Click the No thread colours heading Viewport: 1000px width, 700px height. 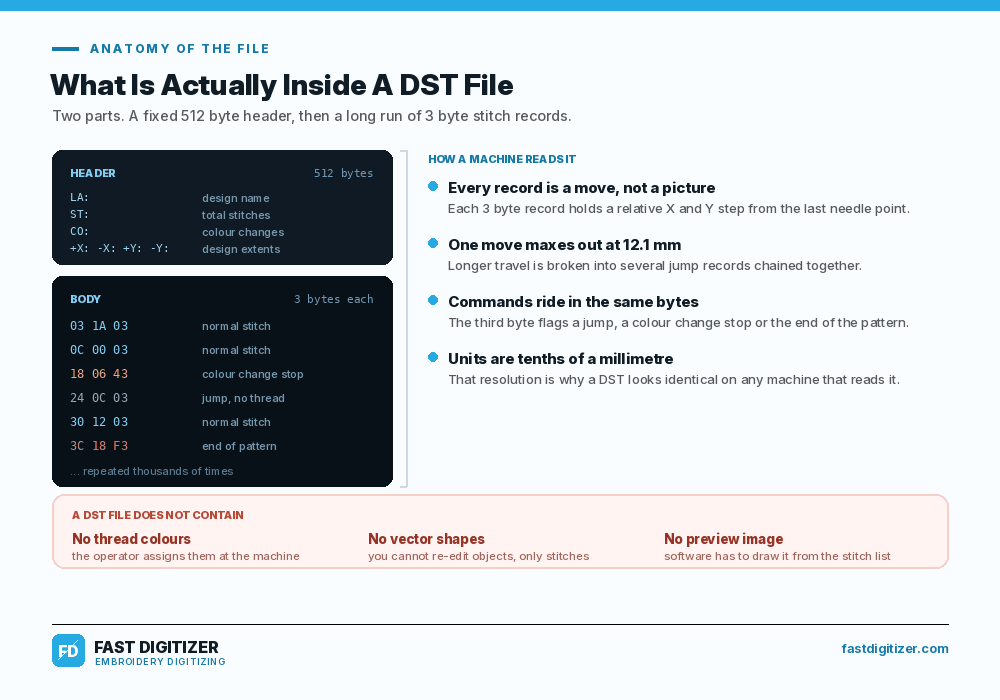131,539
